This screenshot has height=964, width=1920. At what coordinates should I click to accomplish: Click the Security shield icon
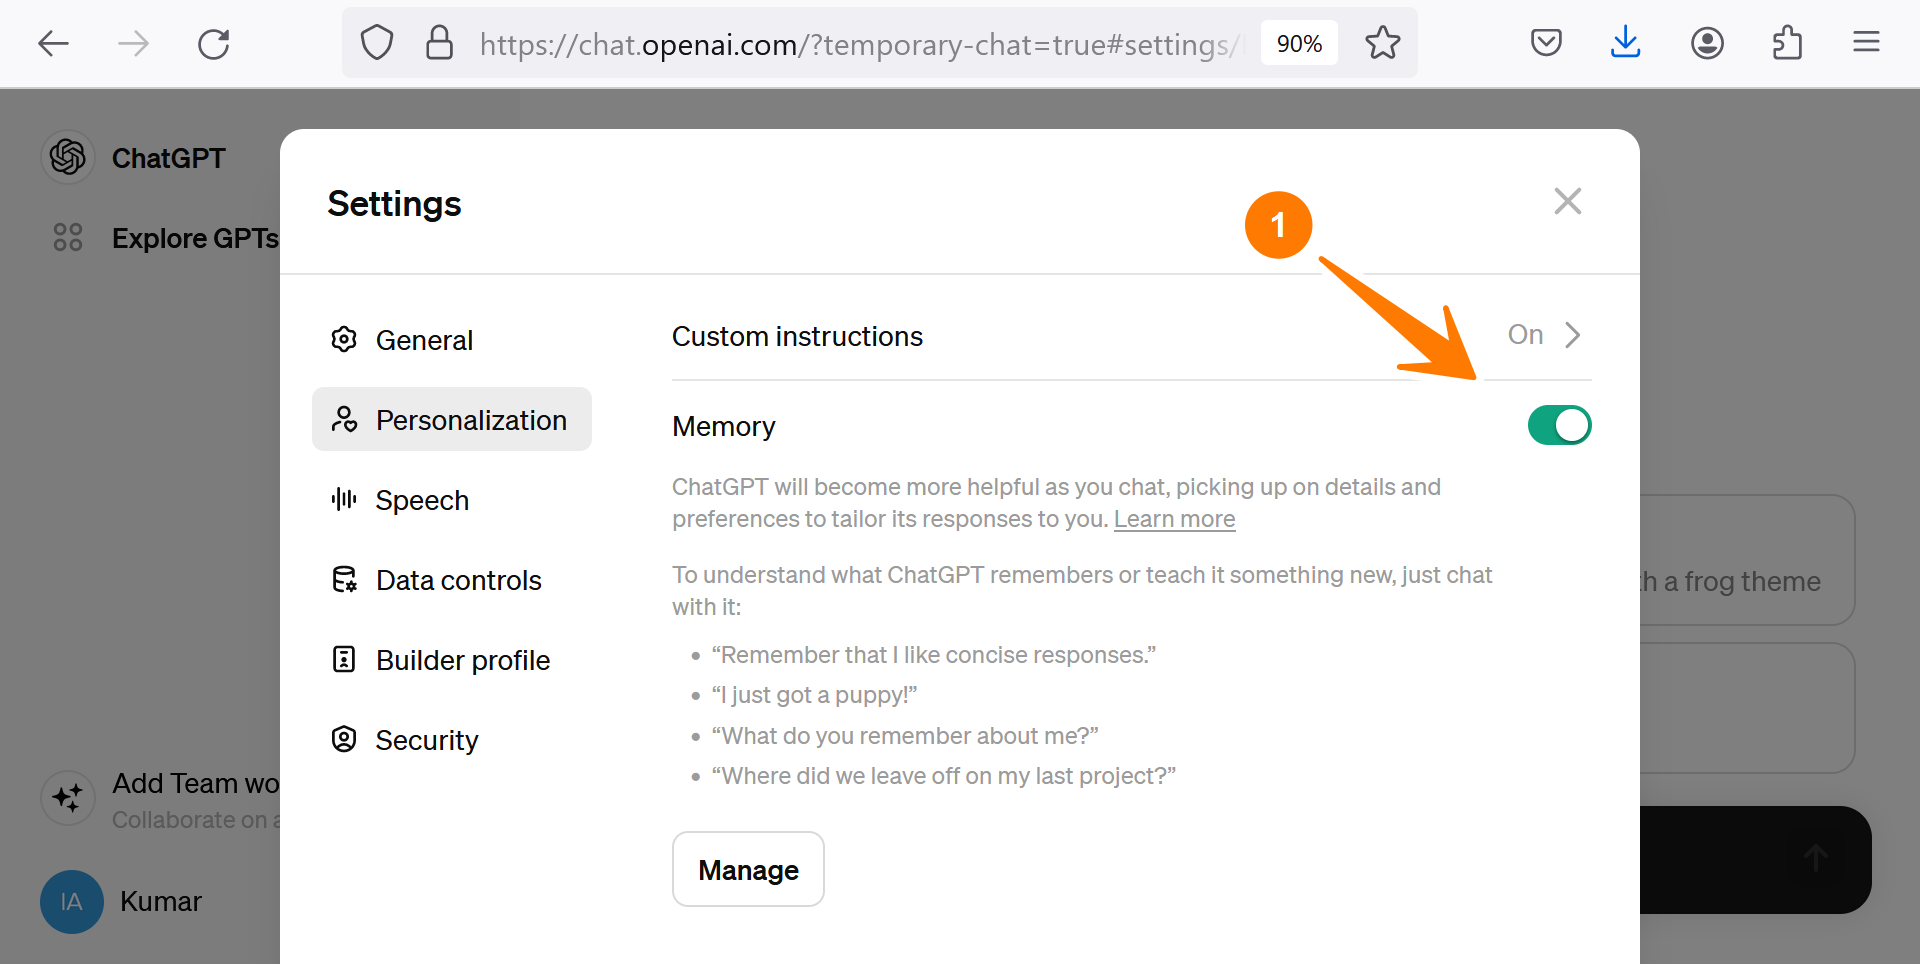344,739
